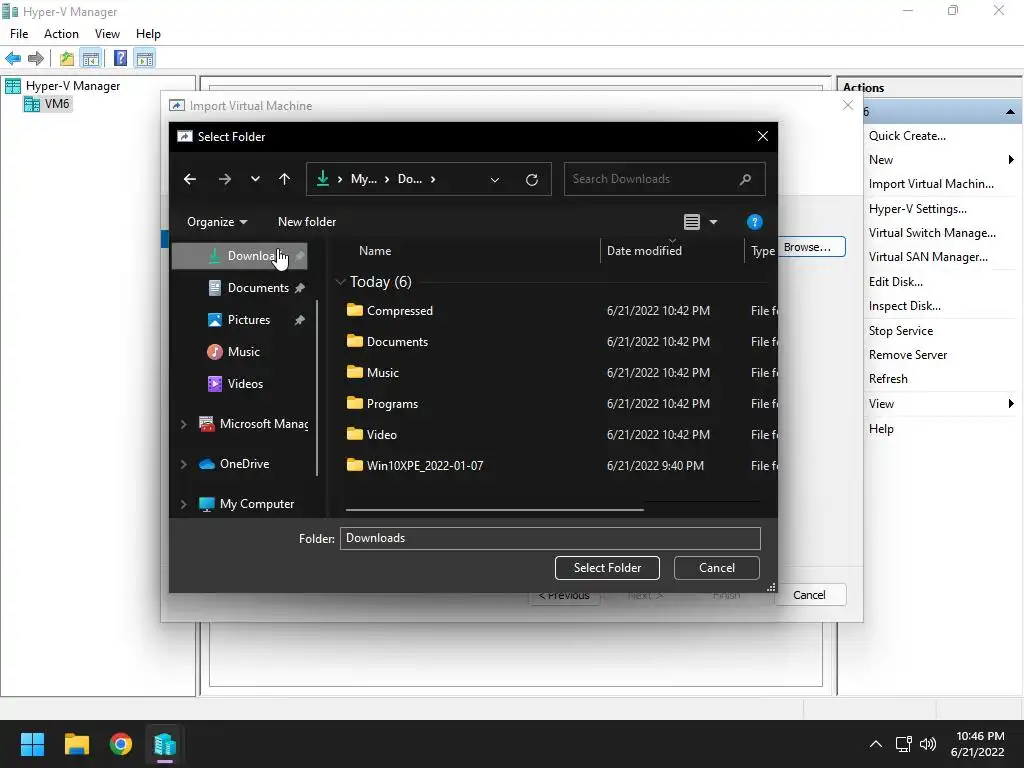
Task: Open view options dropdown arrow
Action: click(x=713, y=222)
